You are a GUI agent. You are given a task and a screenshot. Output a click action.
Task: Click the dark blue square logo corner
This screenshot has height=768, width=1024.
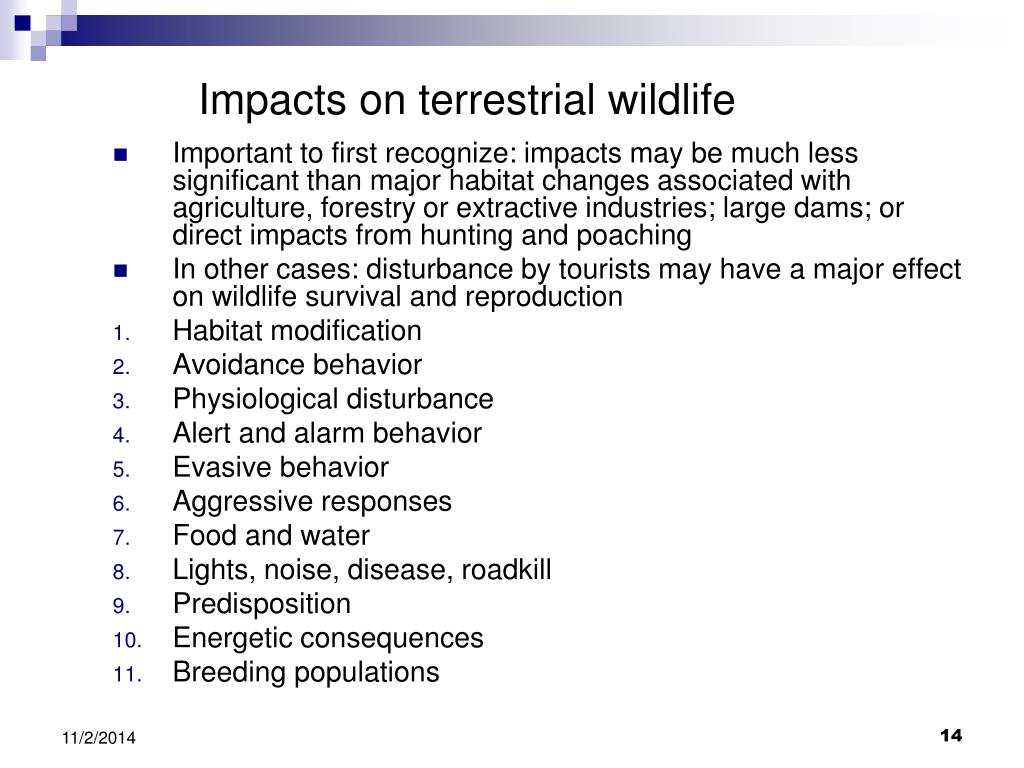tap(23, 22)
